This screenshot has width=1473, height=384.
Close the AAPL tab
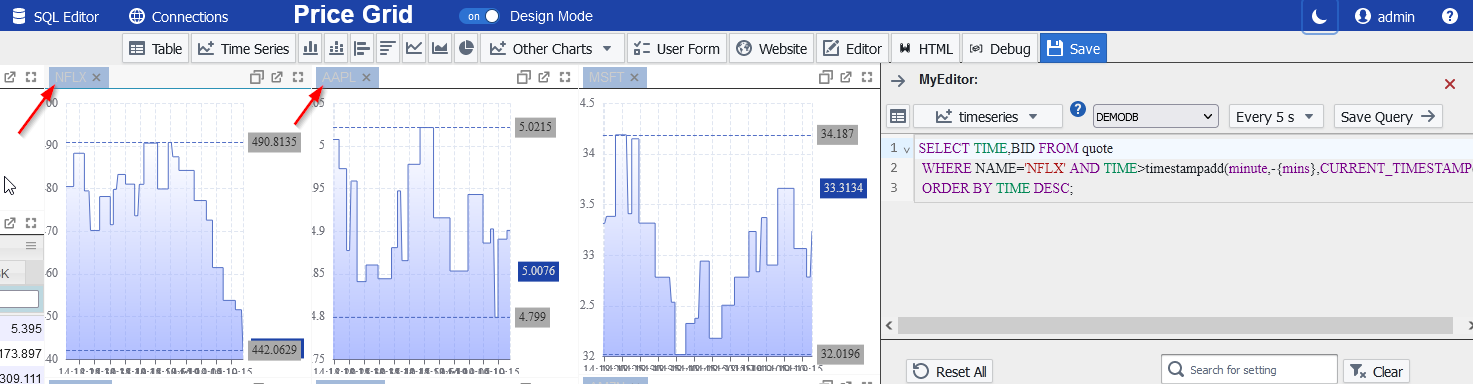[366, 77]
